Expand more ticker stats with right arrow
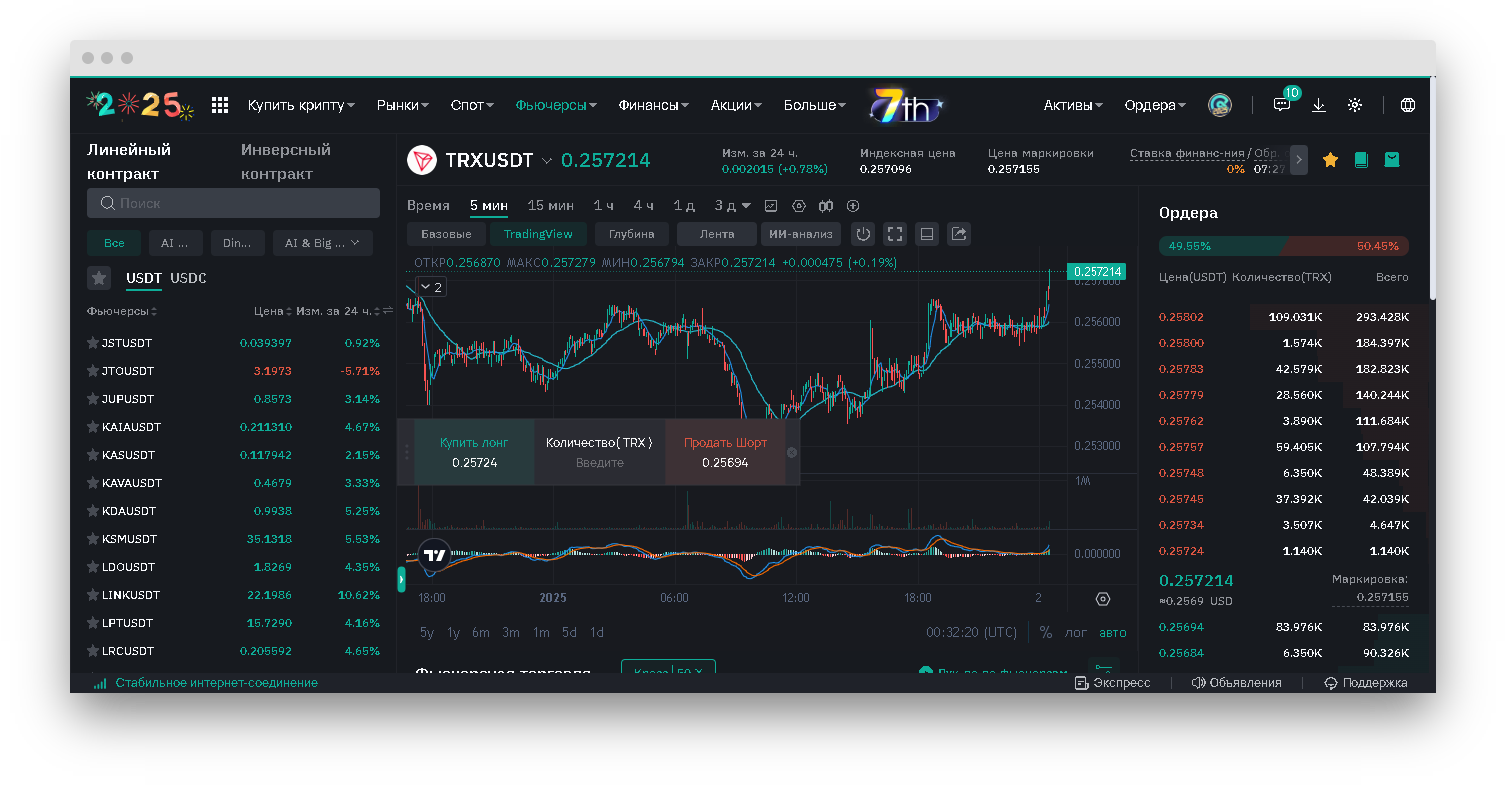1506x793 pixels. coord(1298,159)
